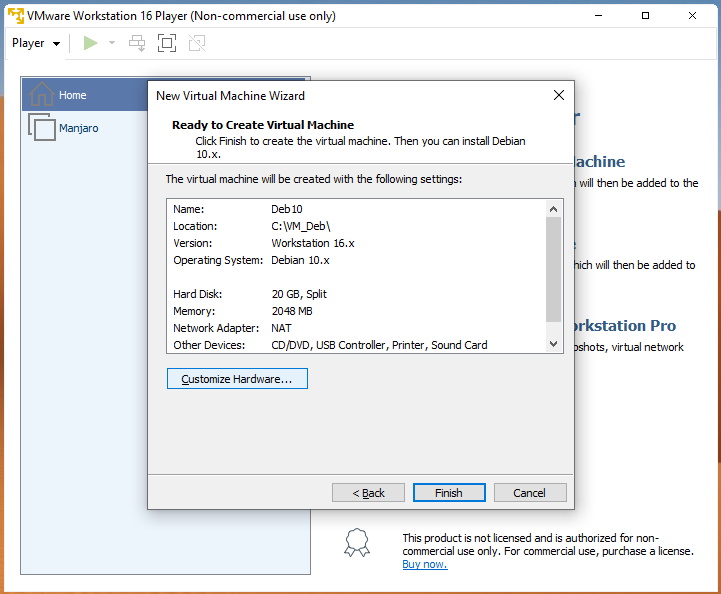Click the license ribbon badge icon
This screenshot has width=721, height=594.
point(357,543)
